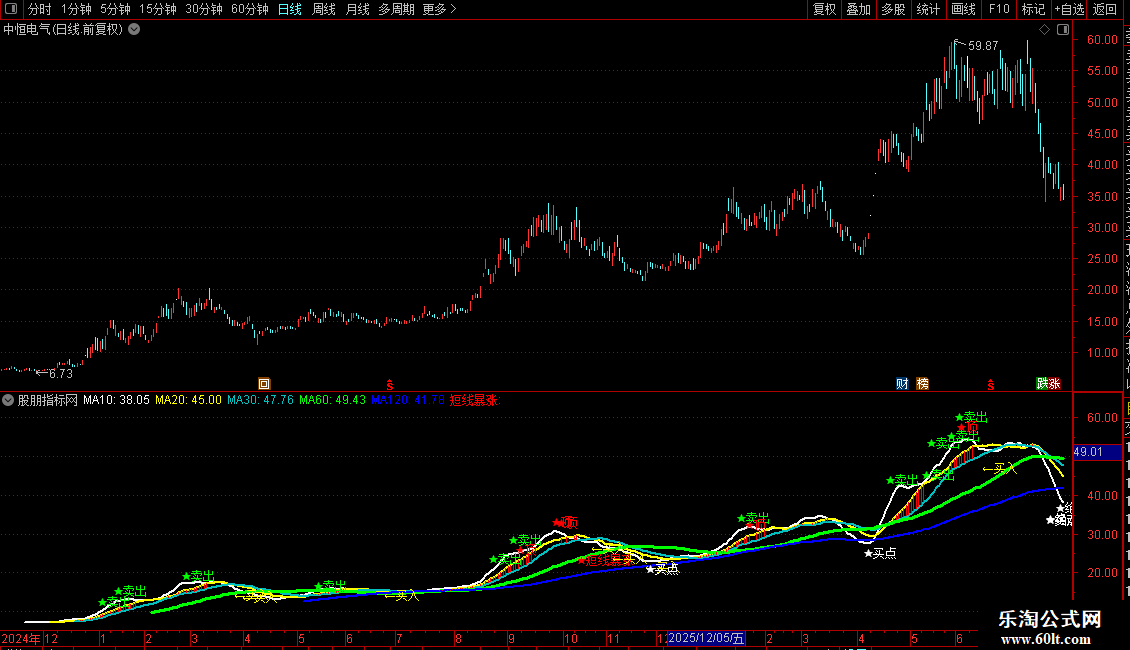The width and height of the screenshot is (1130, 650).
Task: Click the yellow 买入 signal near month 7
Action: [x=401, y=596]
